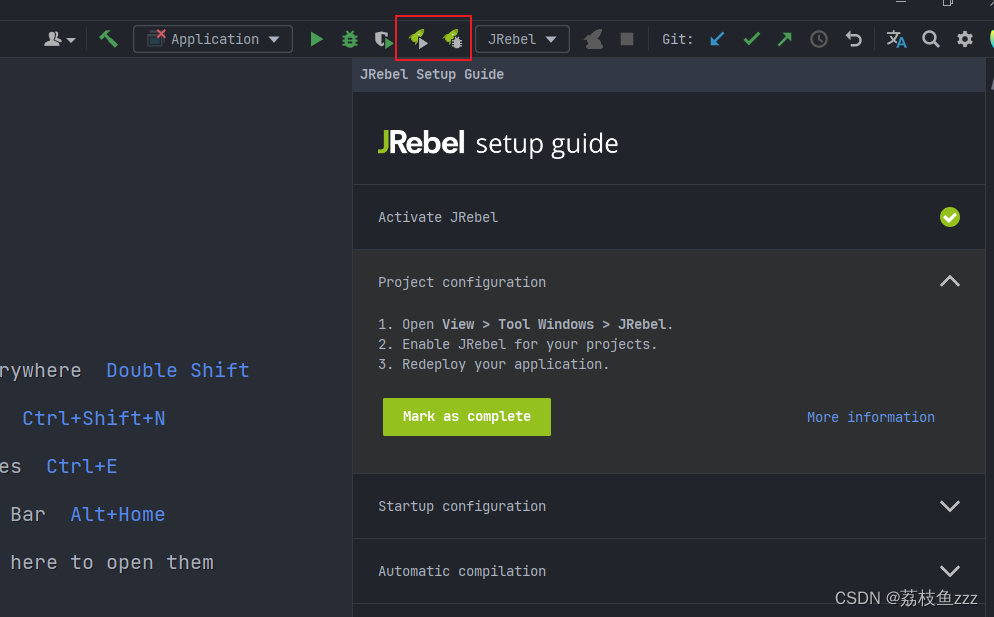
Task: Update project with Git blue arrow
Action: coord(717,39)
